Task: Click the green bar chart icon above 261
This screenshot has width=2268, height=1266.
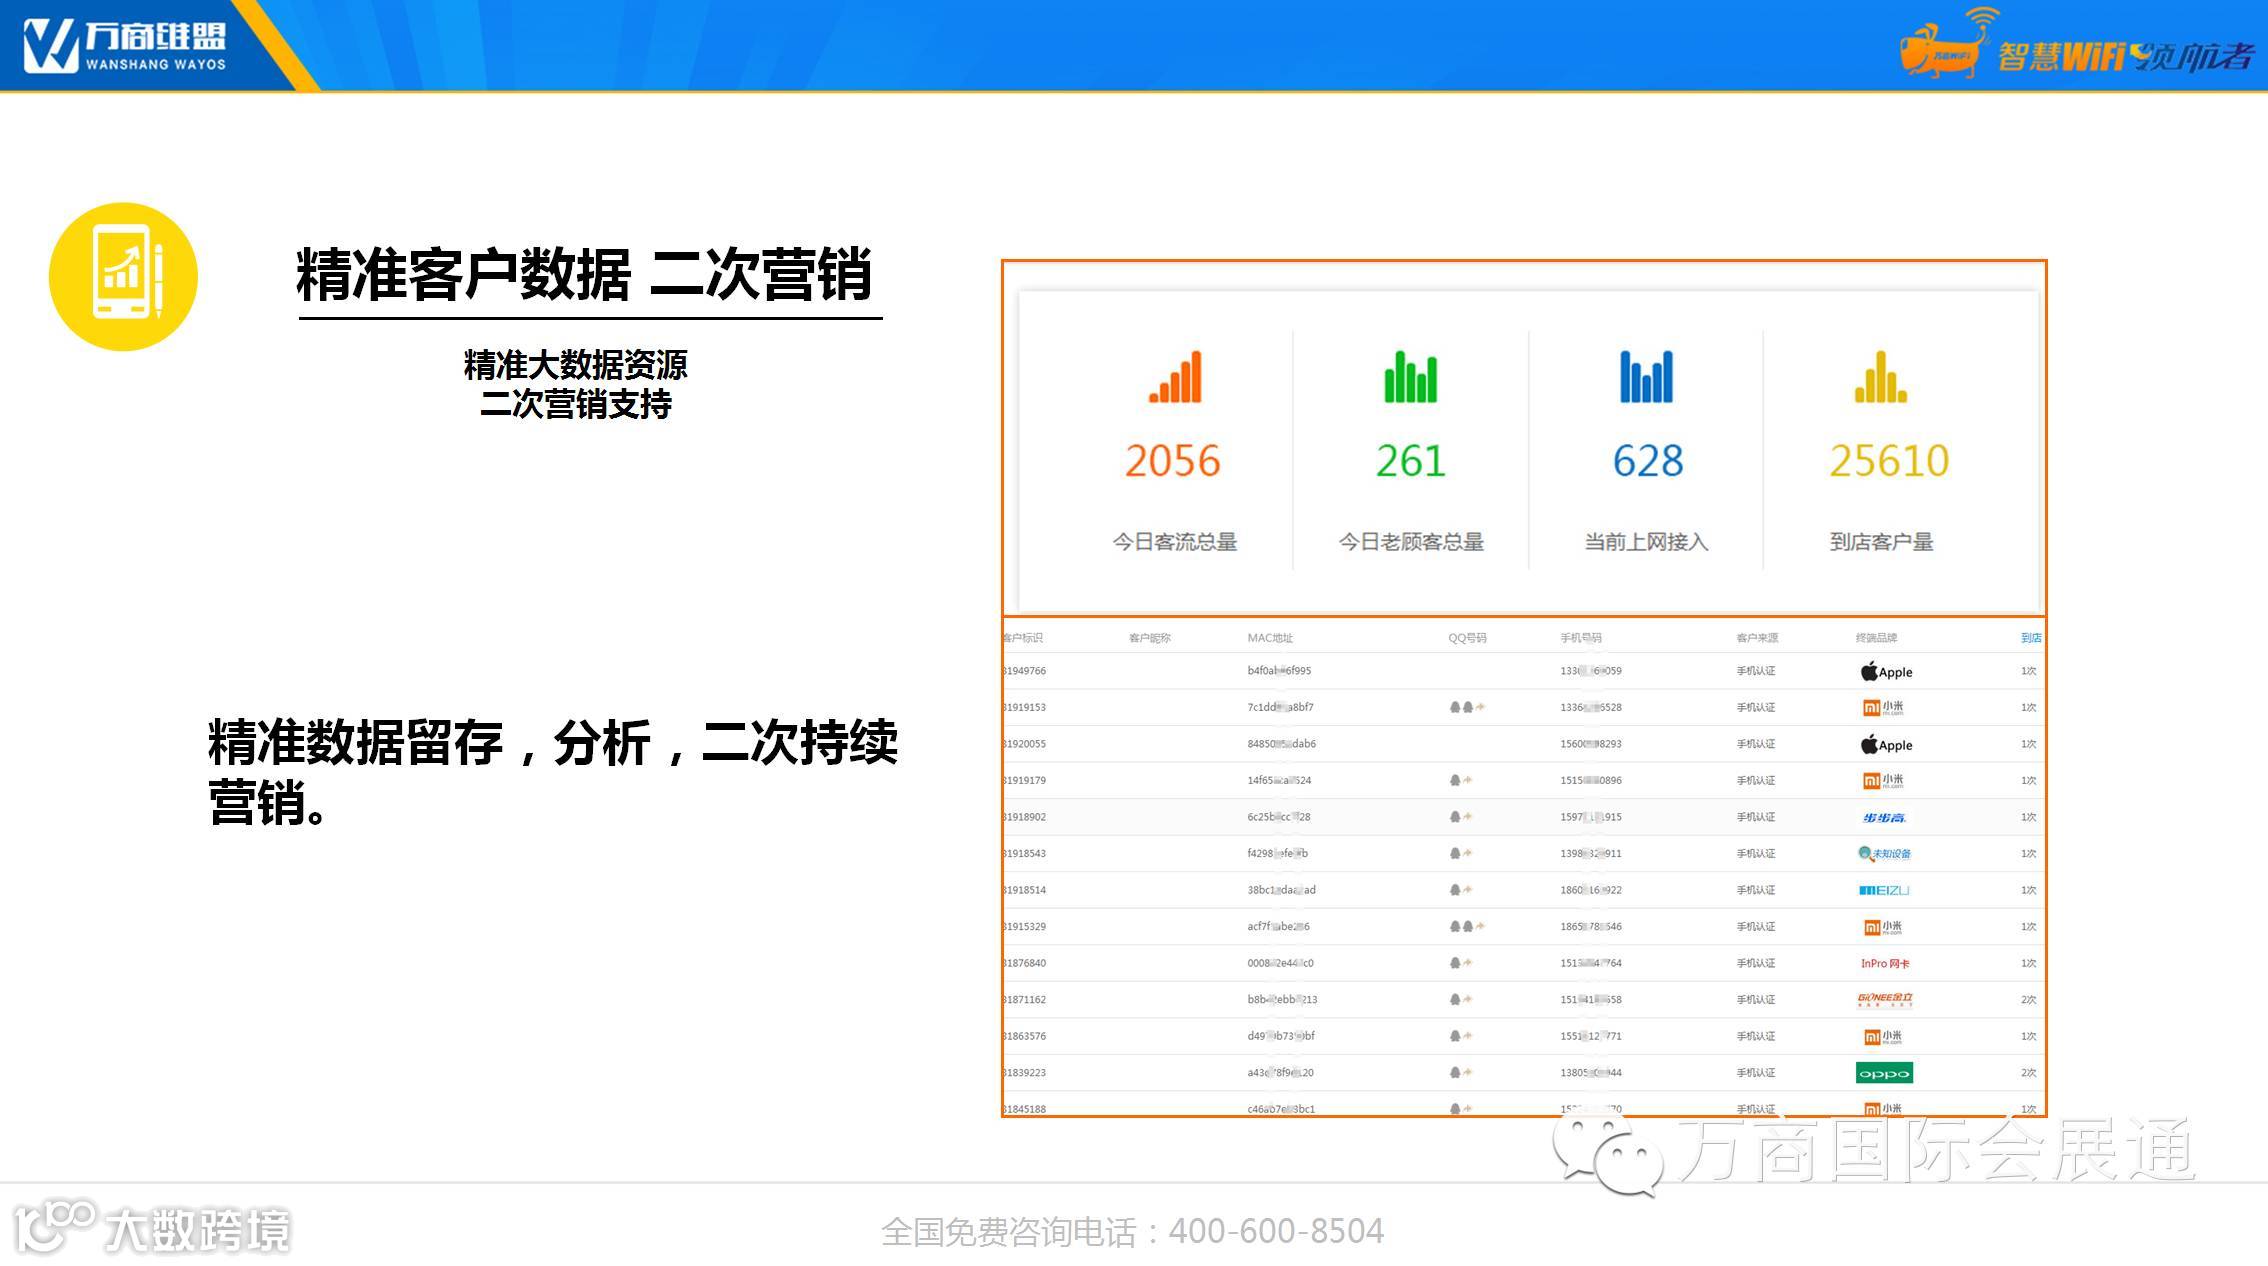Action: [1410, 378]
